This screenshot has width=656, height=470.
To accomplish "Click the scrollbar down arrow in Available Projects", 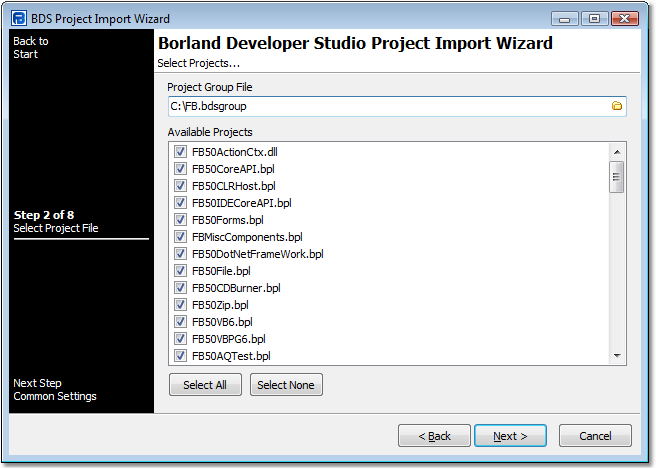I will pyautogui.click(x=617, y=356).
